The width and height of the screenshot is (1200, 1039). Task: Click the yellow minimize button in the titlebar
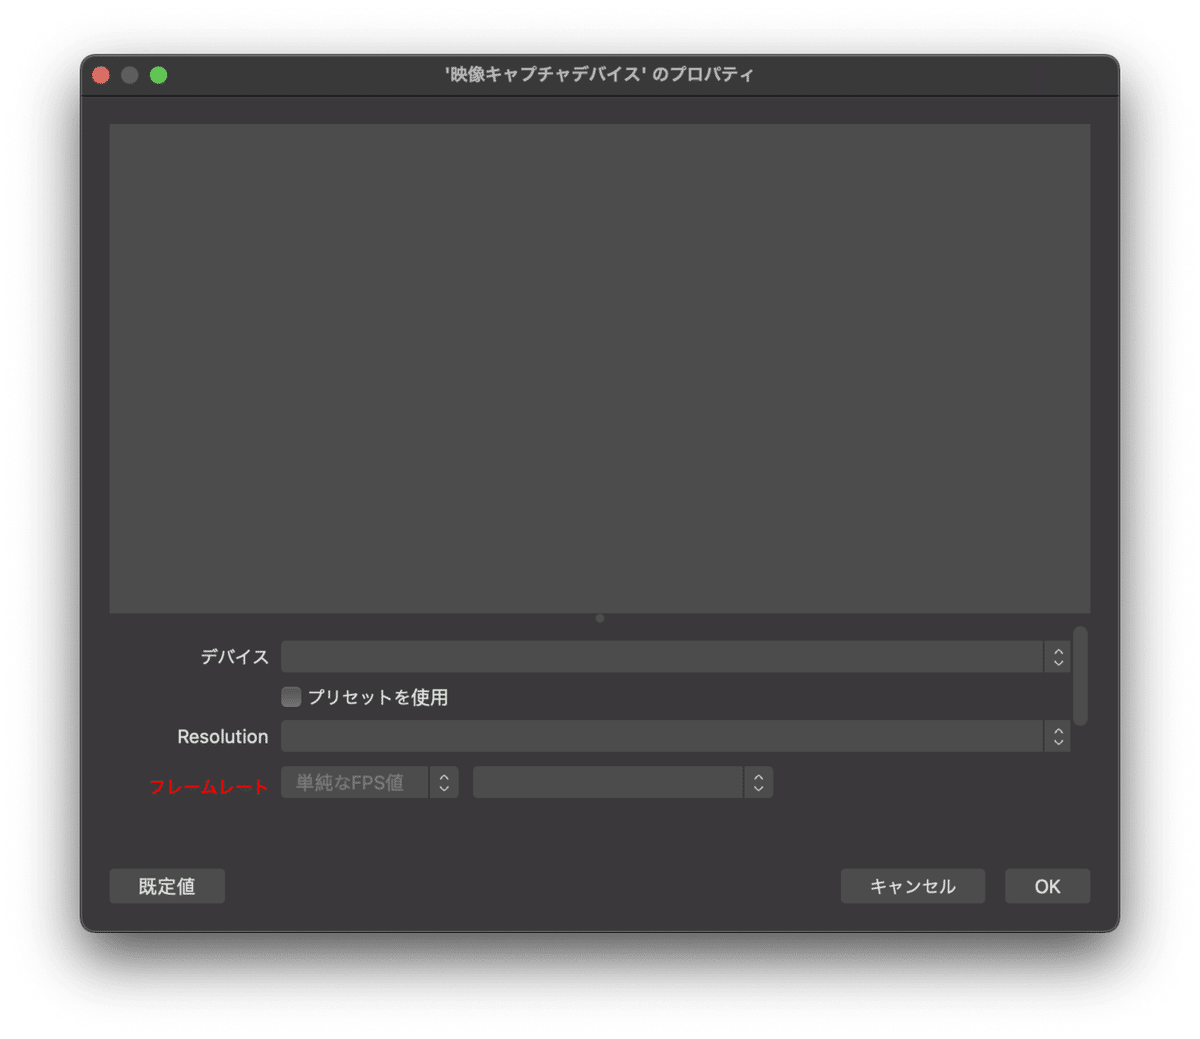tap(129, 74)
